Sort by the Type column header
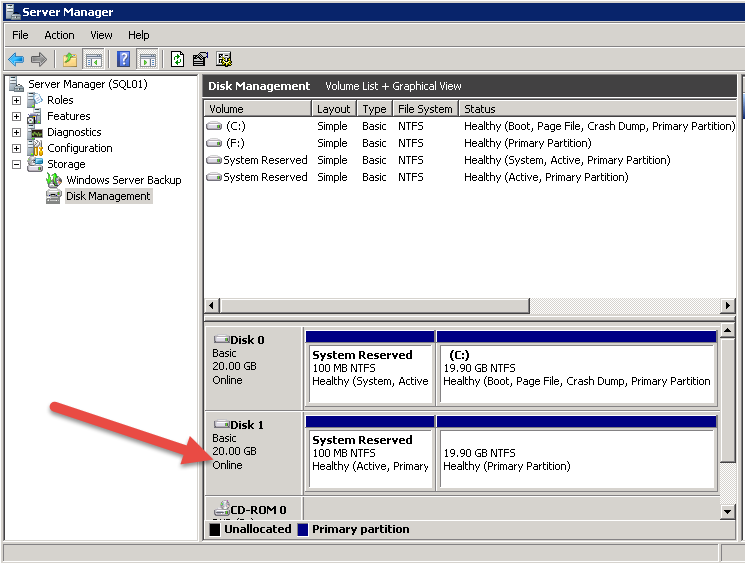 pos(374,109)
